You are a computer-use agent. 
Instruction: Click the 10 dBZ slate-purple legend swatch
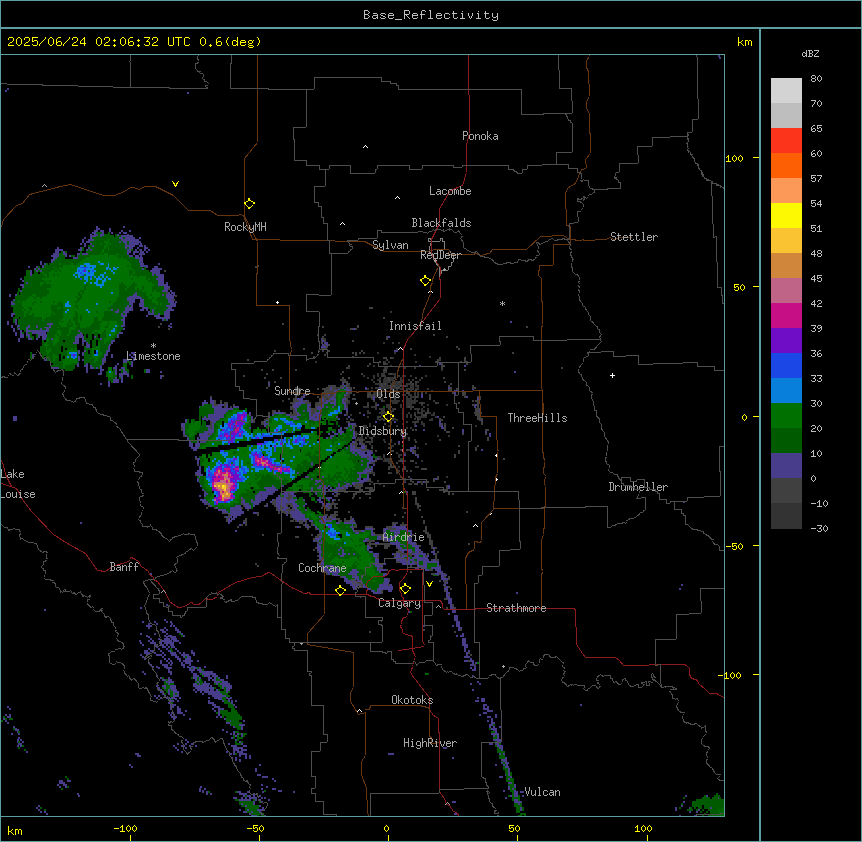click(x=786, y=466)
